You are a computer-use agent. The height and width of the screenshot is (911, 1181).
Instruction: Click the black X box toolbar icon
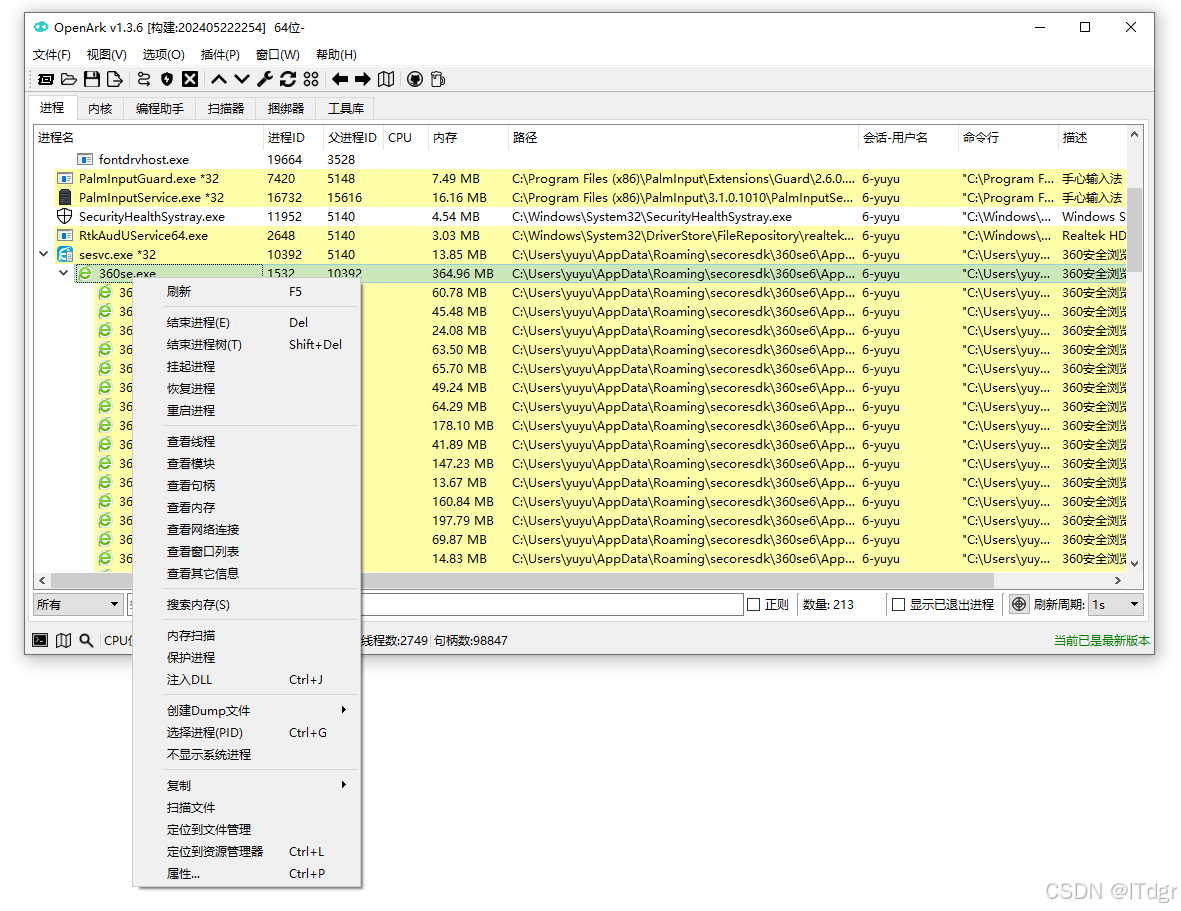(x=191, y=79)
